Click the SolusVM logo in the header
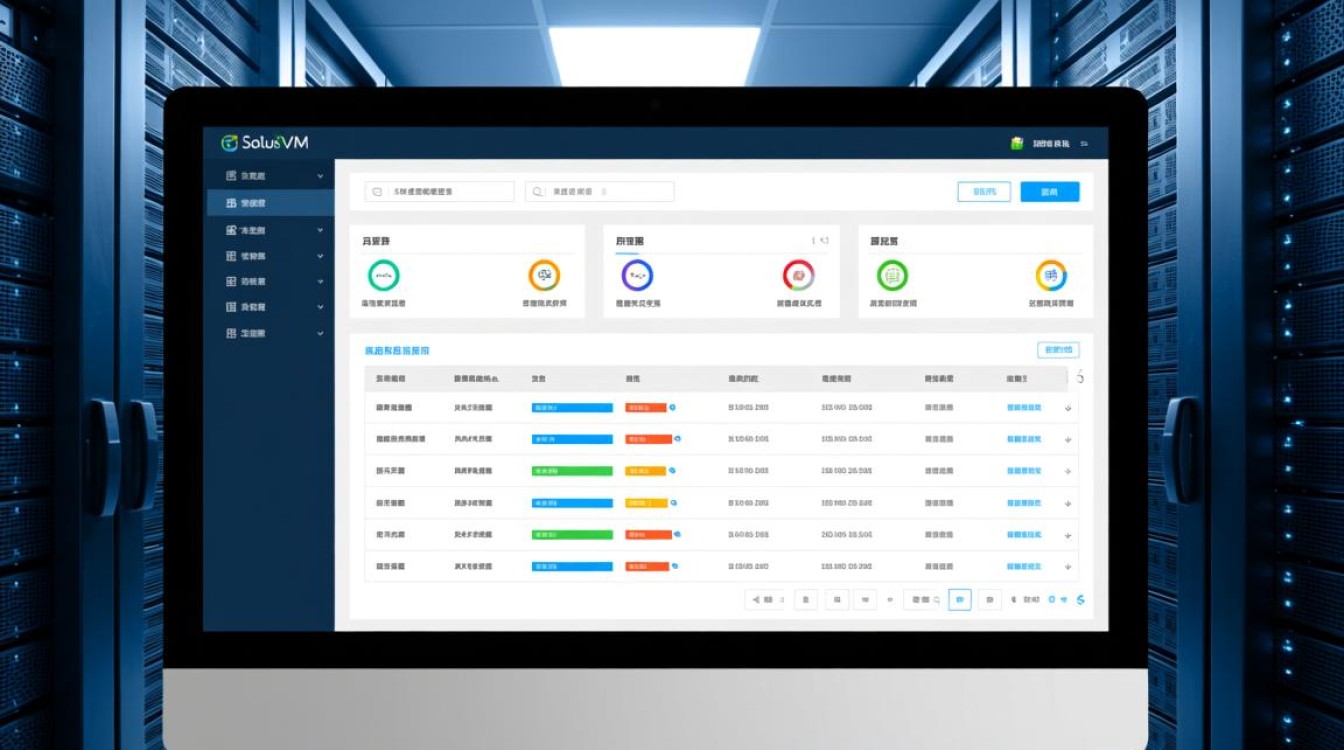Image resolution: width=1344 pixels, height=750 pixels. point(265,143)
